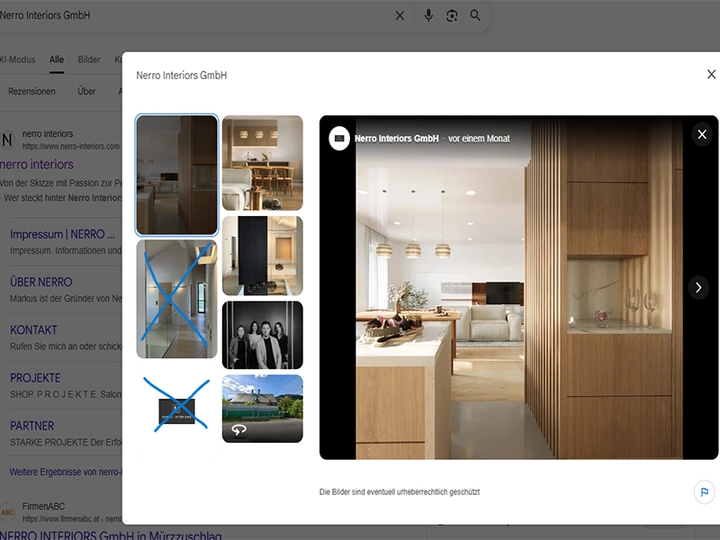Select the crossed-out hallway thumbnail
This screenshot has width=720, height=540.
click(x=176, y=298)
